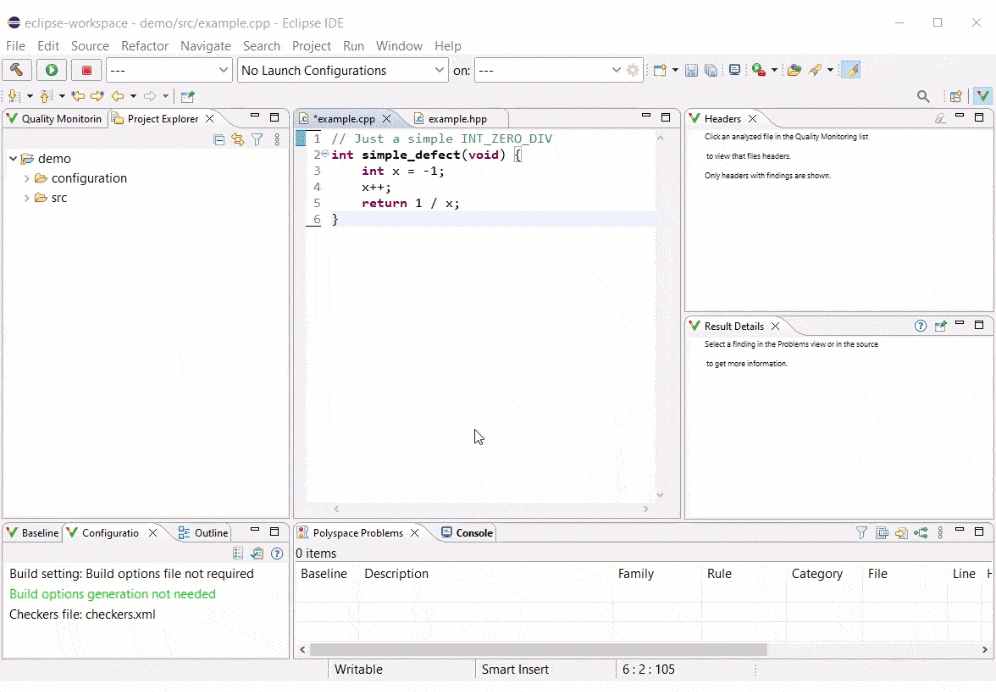This screenshot has height=692, width=996.
Task: Switch to the Polyspace perspective via green V icon
Action: (x=983, y=96)
